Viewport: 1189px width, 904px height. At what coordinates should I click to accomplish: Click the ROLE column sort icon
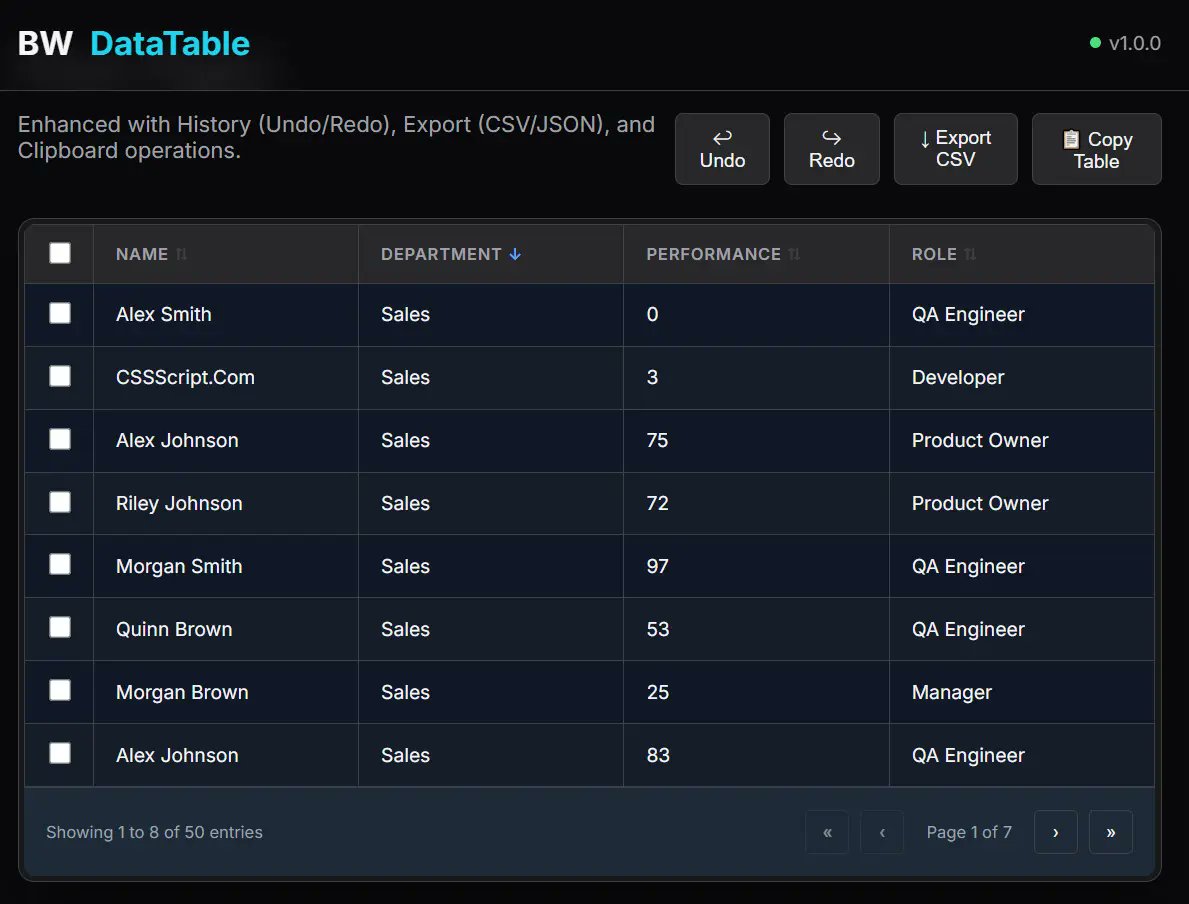point(969,254)
